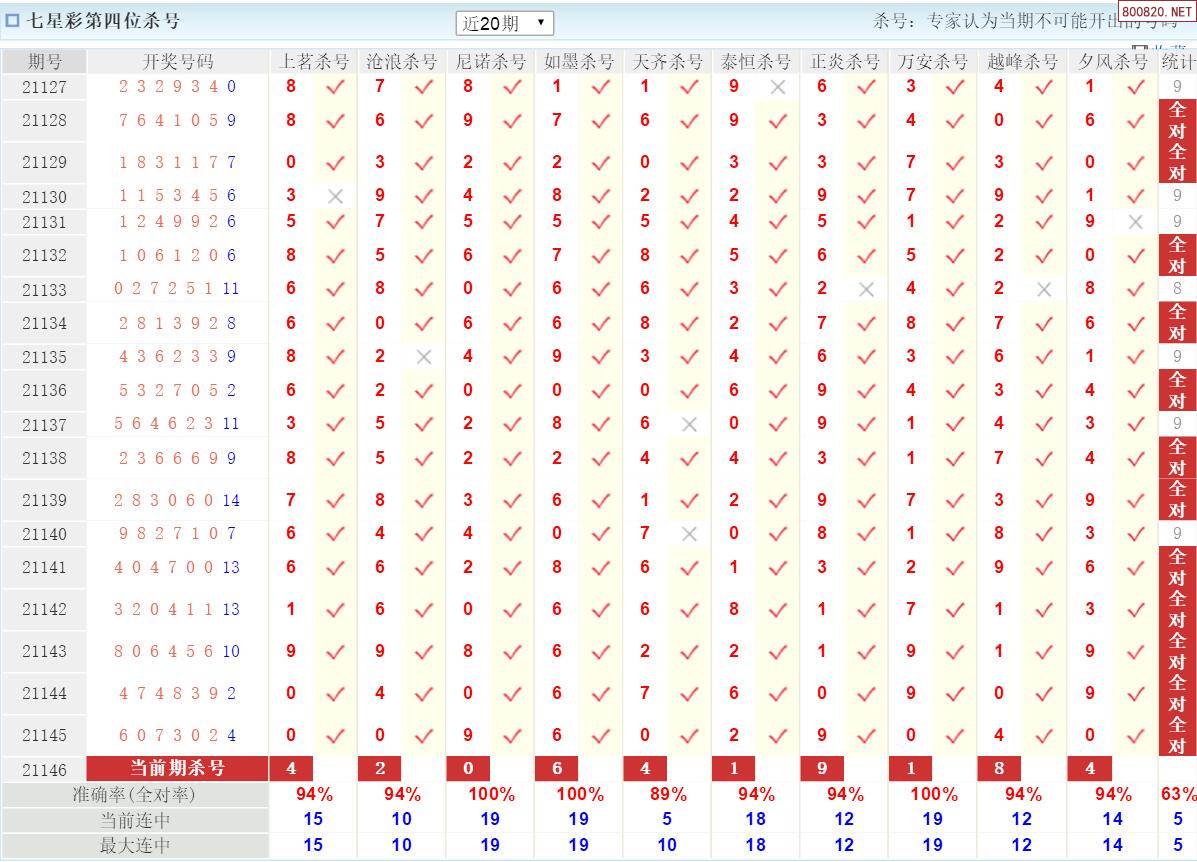Select the 沧浪杀号 column header
The width and height of the screenshot is (1197, 862).
tap(402, 62)
